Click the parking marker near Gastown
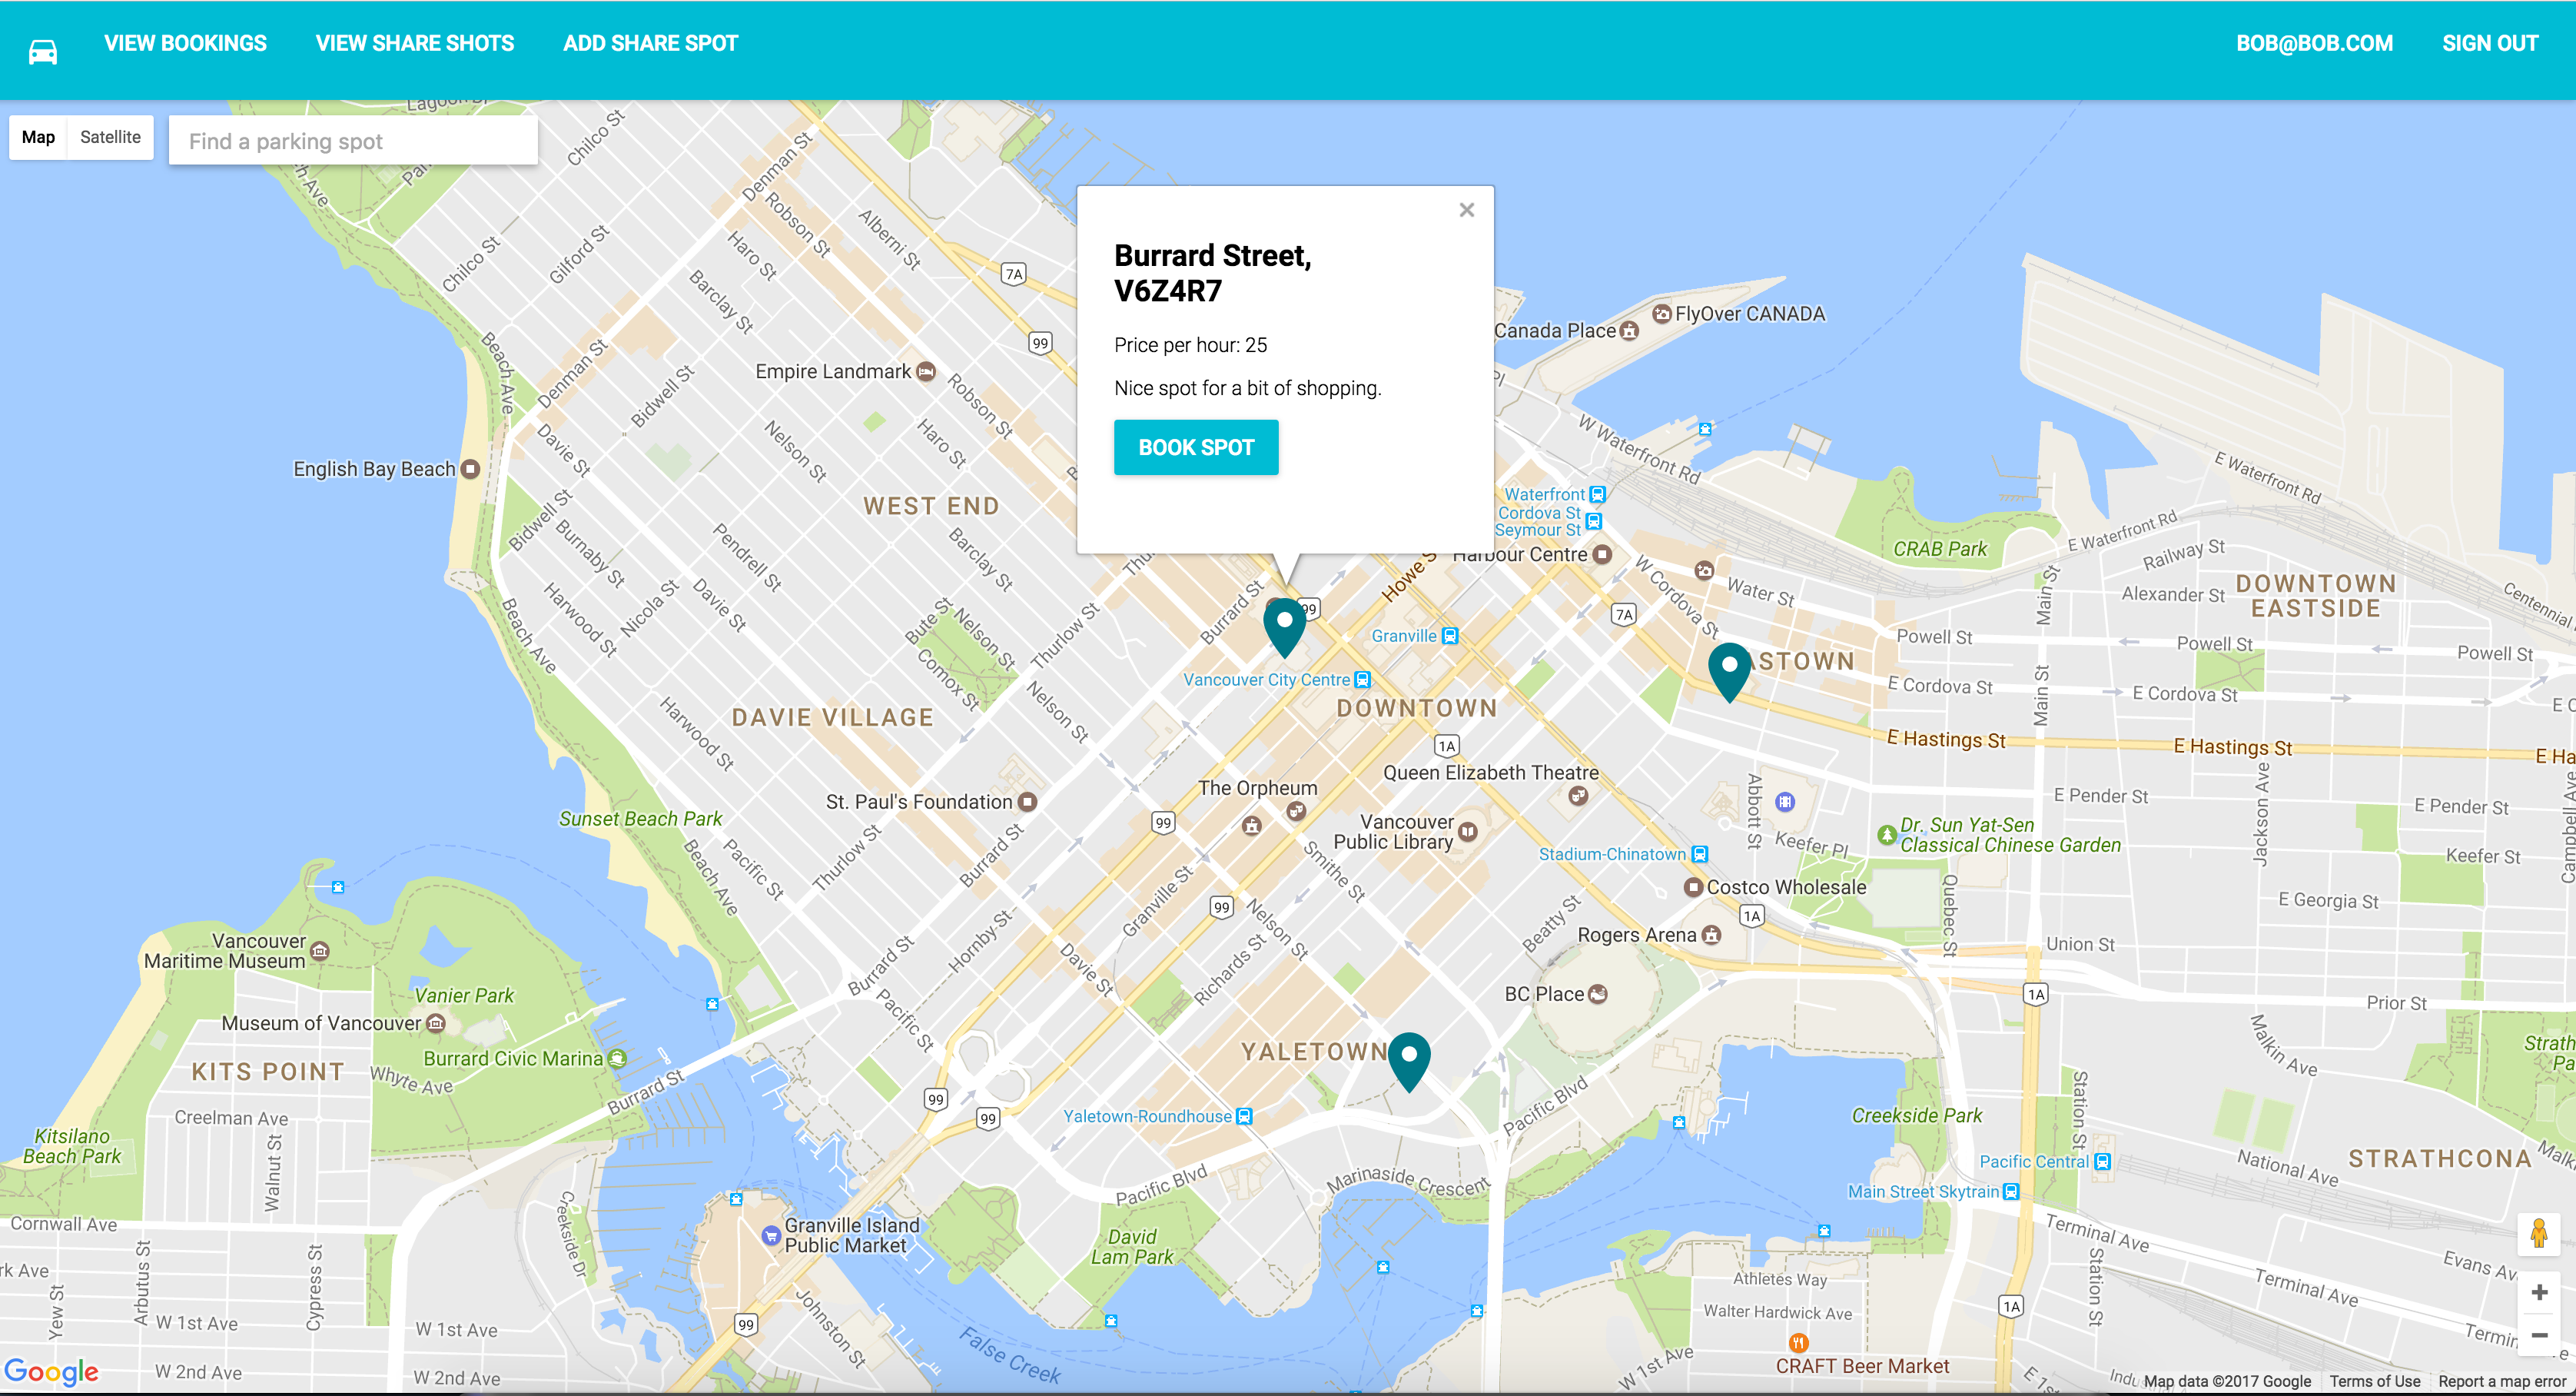Screen dimensions: 2576x1396 pos(1728,669)
